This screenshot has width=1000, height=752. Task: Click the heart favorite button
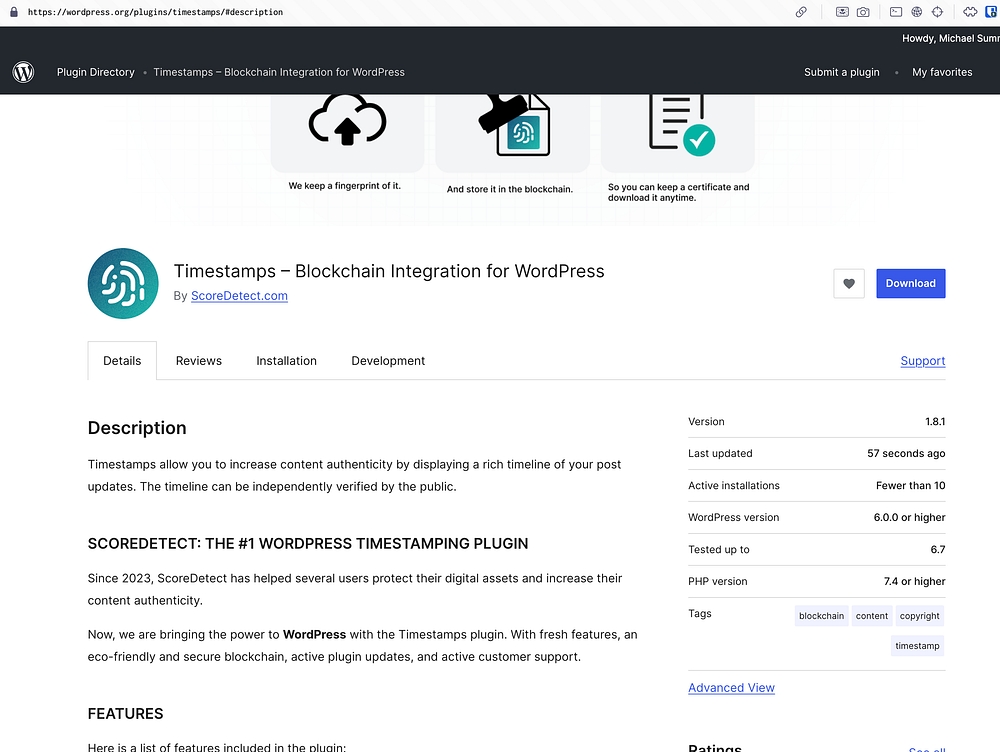pyautogui.click(x=849, y=284)
